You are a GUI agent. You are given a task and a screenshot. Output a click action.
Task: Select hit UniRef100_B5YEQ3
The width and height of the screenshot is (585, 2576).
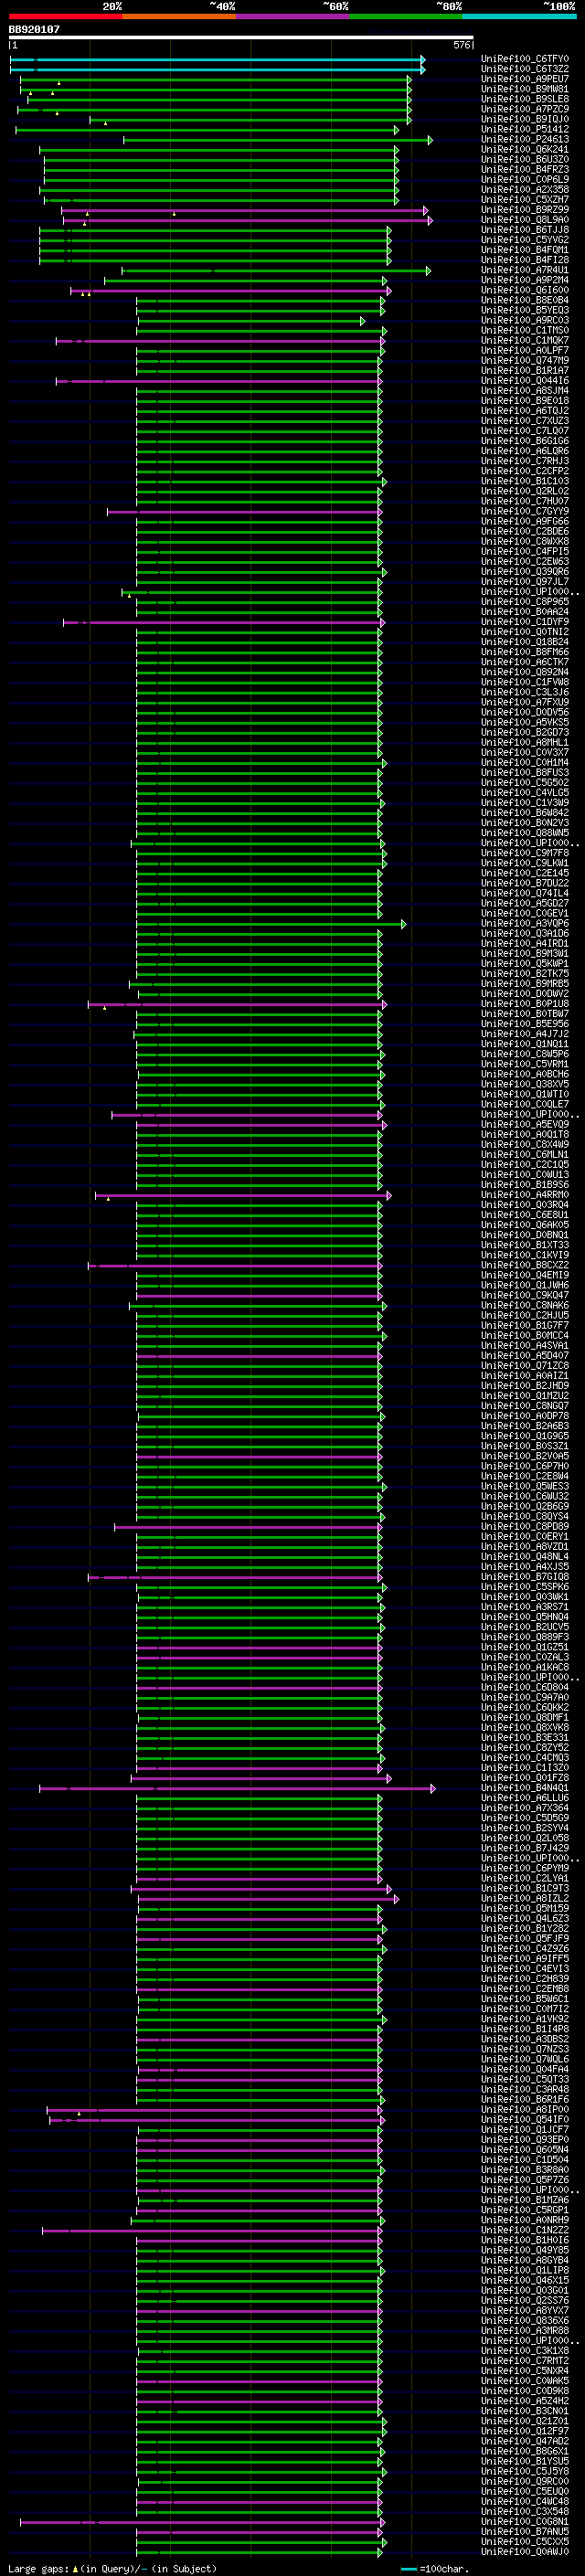tap(525, 311)
